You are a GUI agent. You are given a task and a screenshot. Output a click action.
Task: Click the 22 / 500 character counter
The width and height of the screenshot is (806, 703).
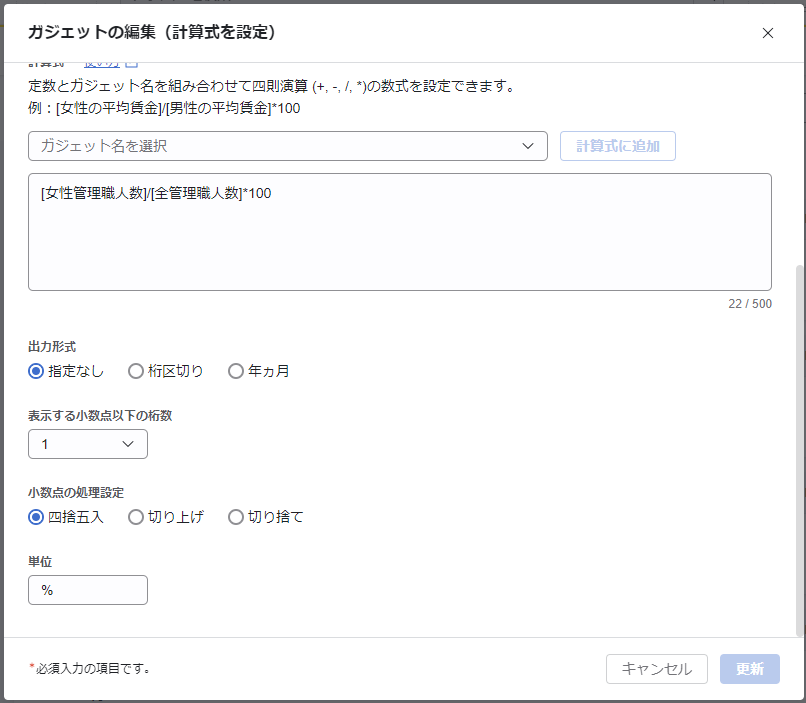[x=749, y=304]
